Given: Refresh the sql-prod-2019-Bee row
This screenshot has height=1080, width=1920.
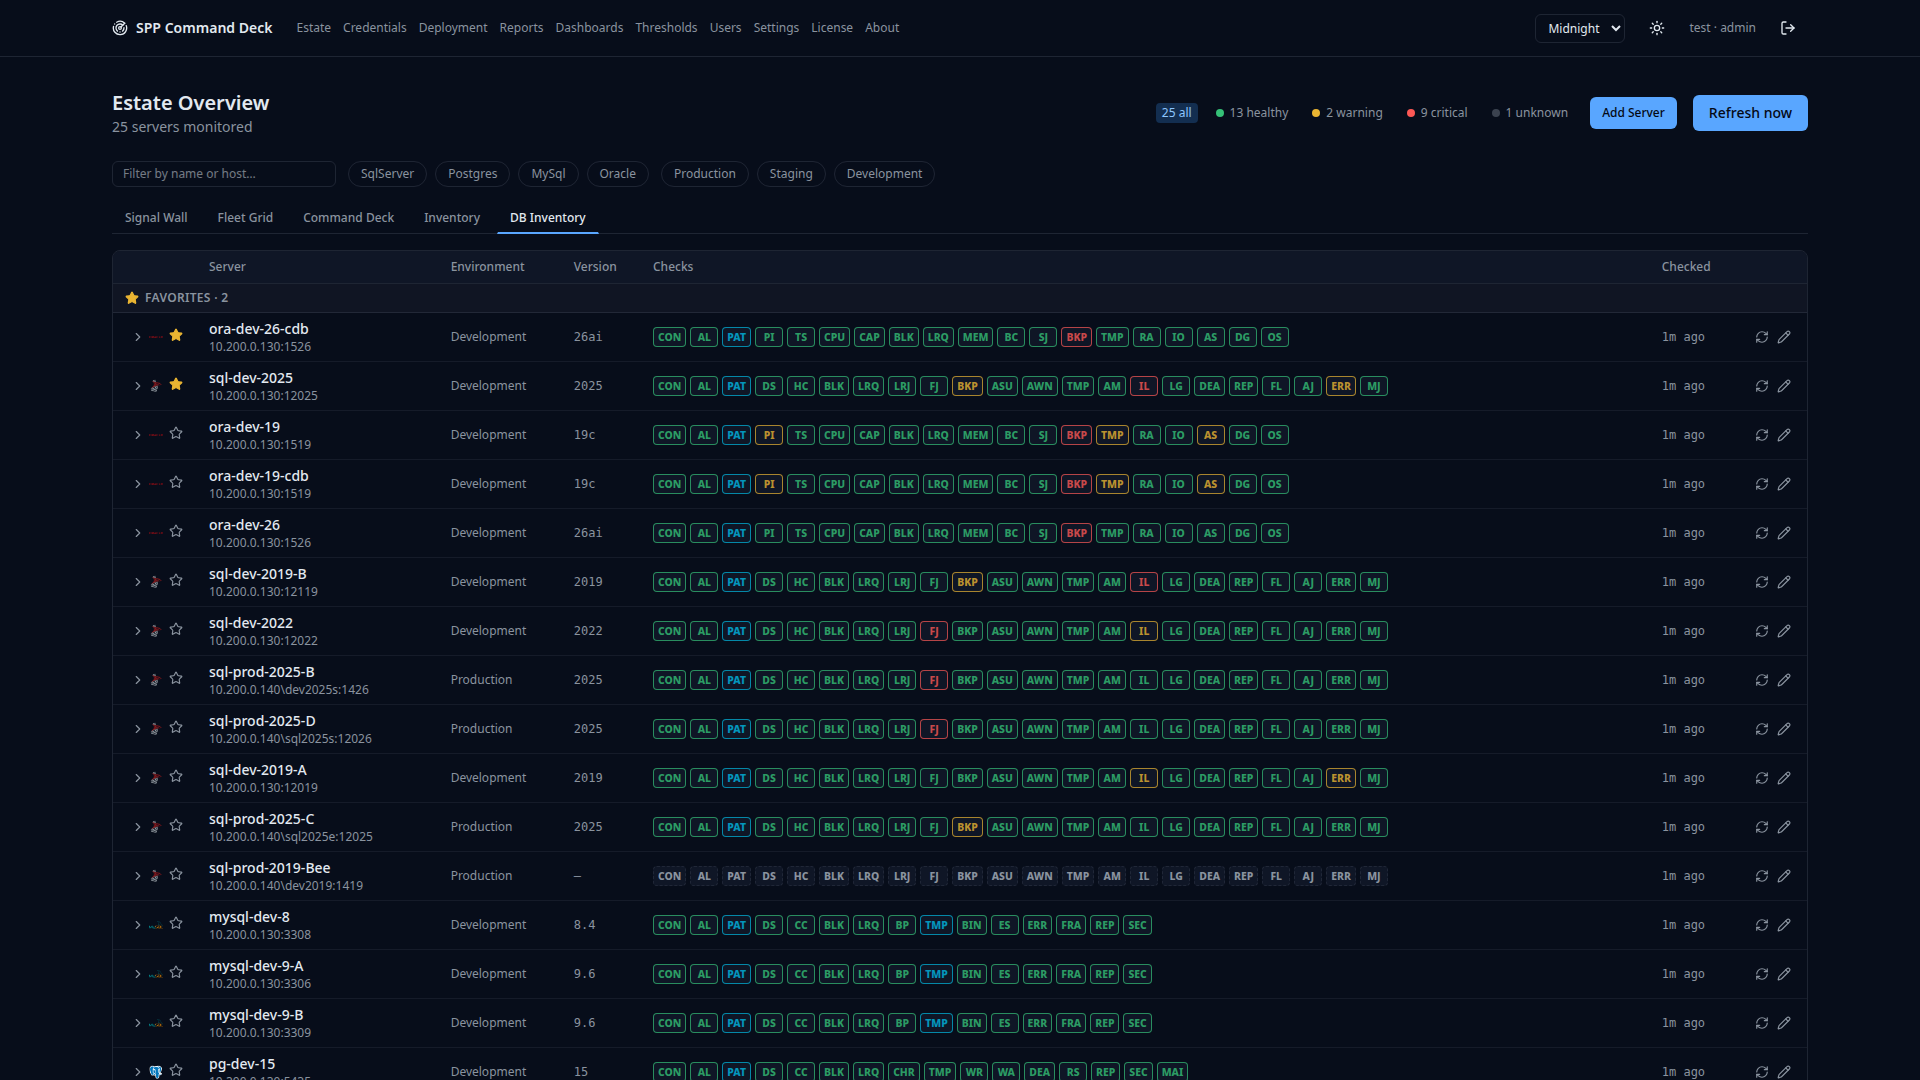Looking at the screenshot, I should pyautogui.click(x=1762, y=876).
